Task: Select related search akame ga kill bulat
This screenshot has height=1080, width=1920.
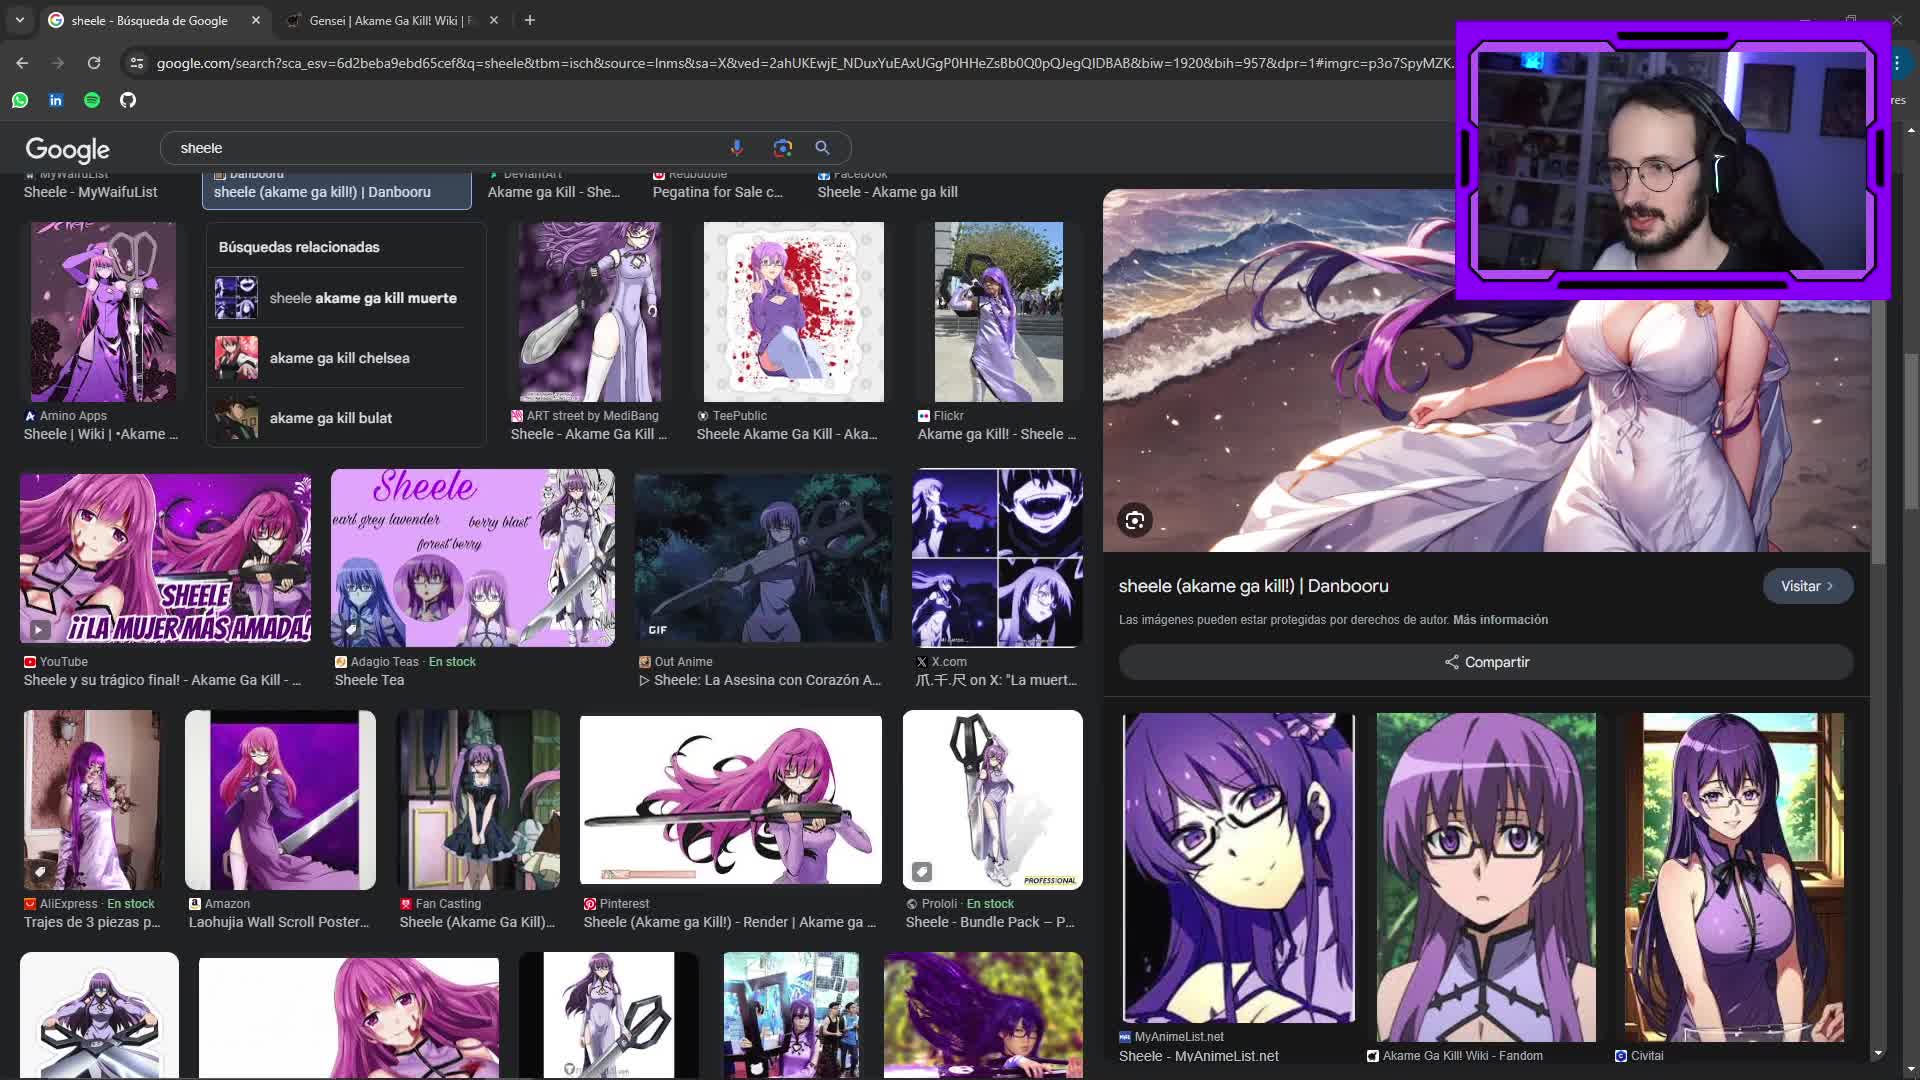Action: tap(337, 418)
